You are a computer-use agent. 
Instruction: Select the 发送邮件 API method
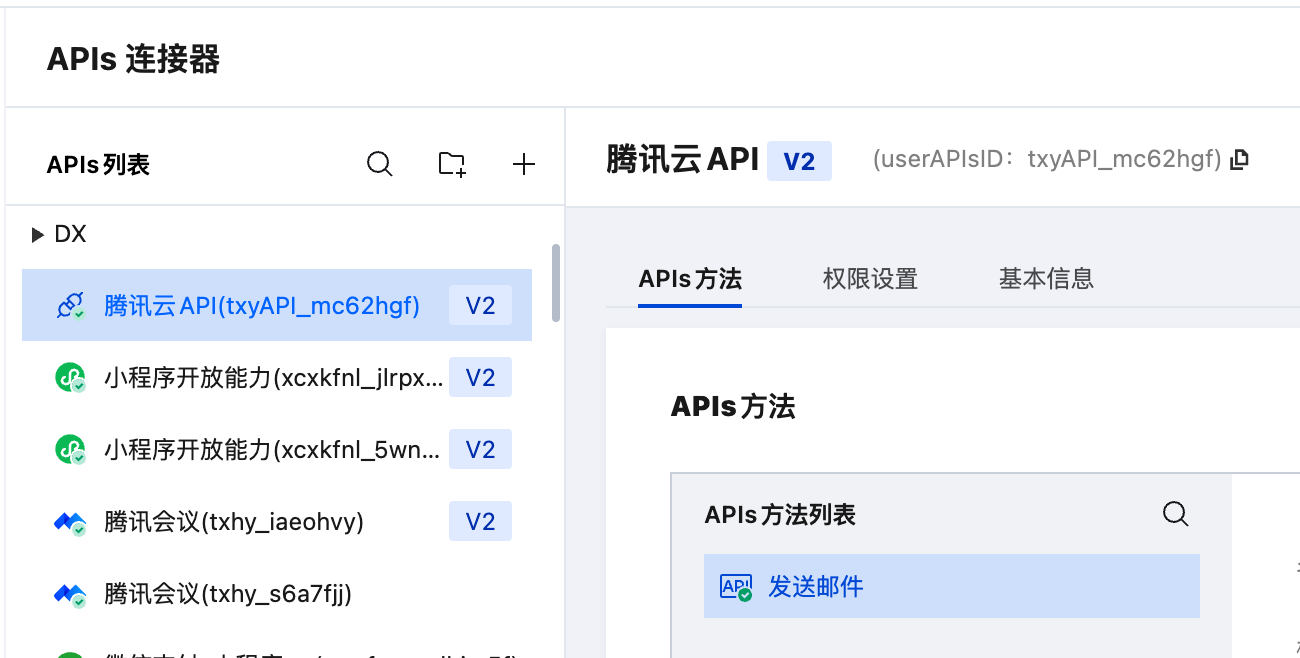pyautogui.click(x=815, y=586)
